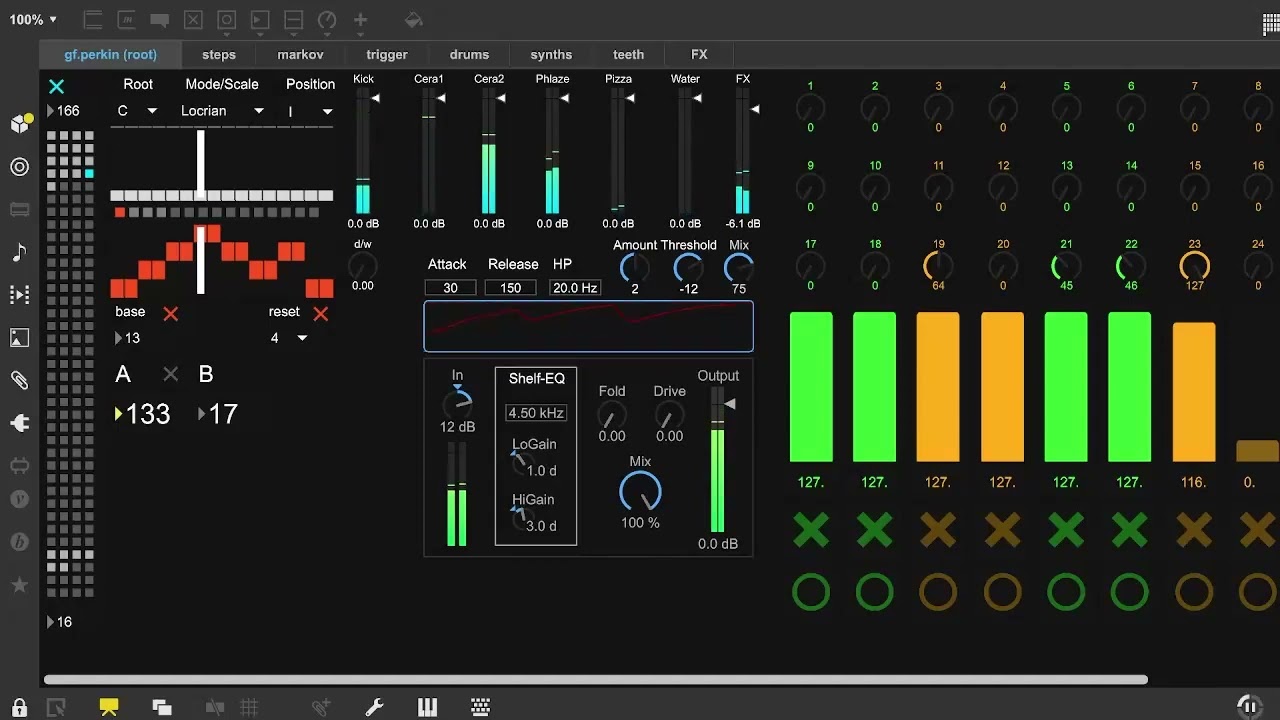Image resolution: width=1280 pixels, height=720 pixels.
Task: Toggle the patcher lock icon
Action: click(x=19, y=707)
